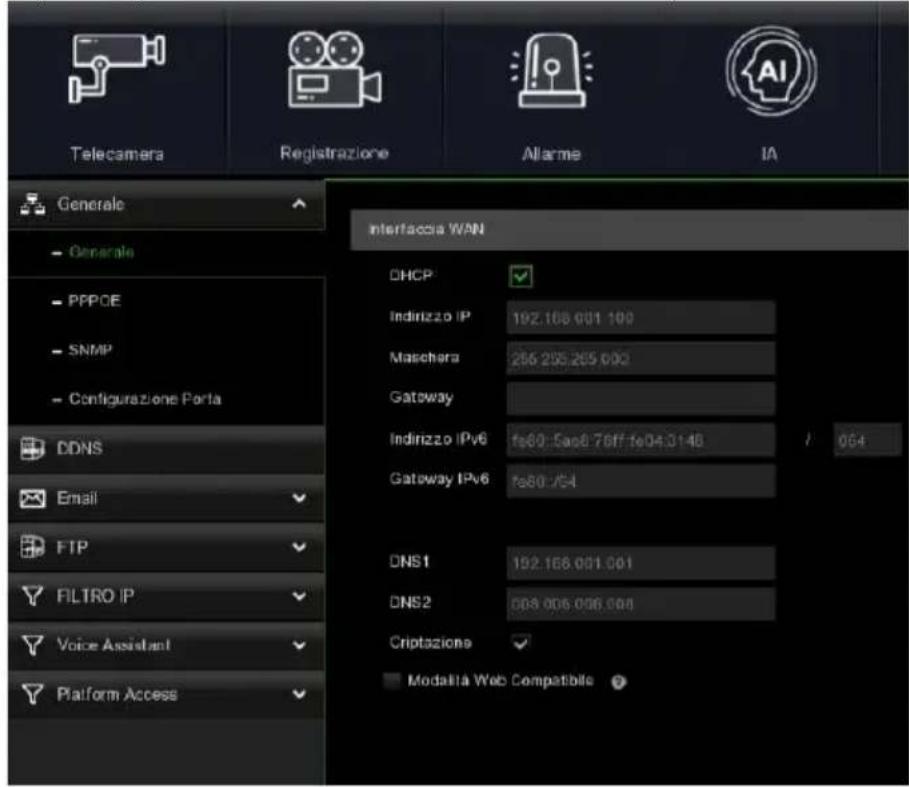Click the IA label
This screenshot has height=787, width=909.
tap(769, 154)
